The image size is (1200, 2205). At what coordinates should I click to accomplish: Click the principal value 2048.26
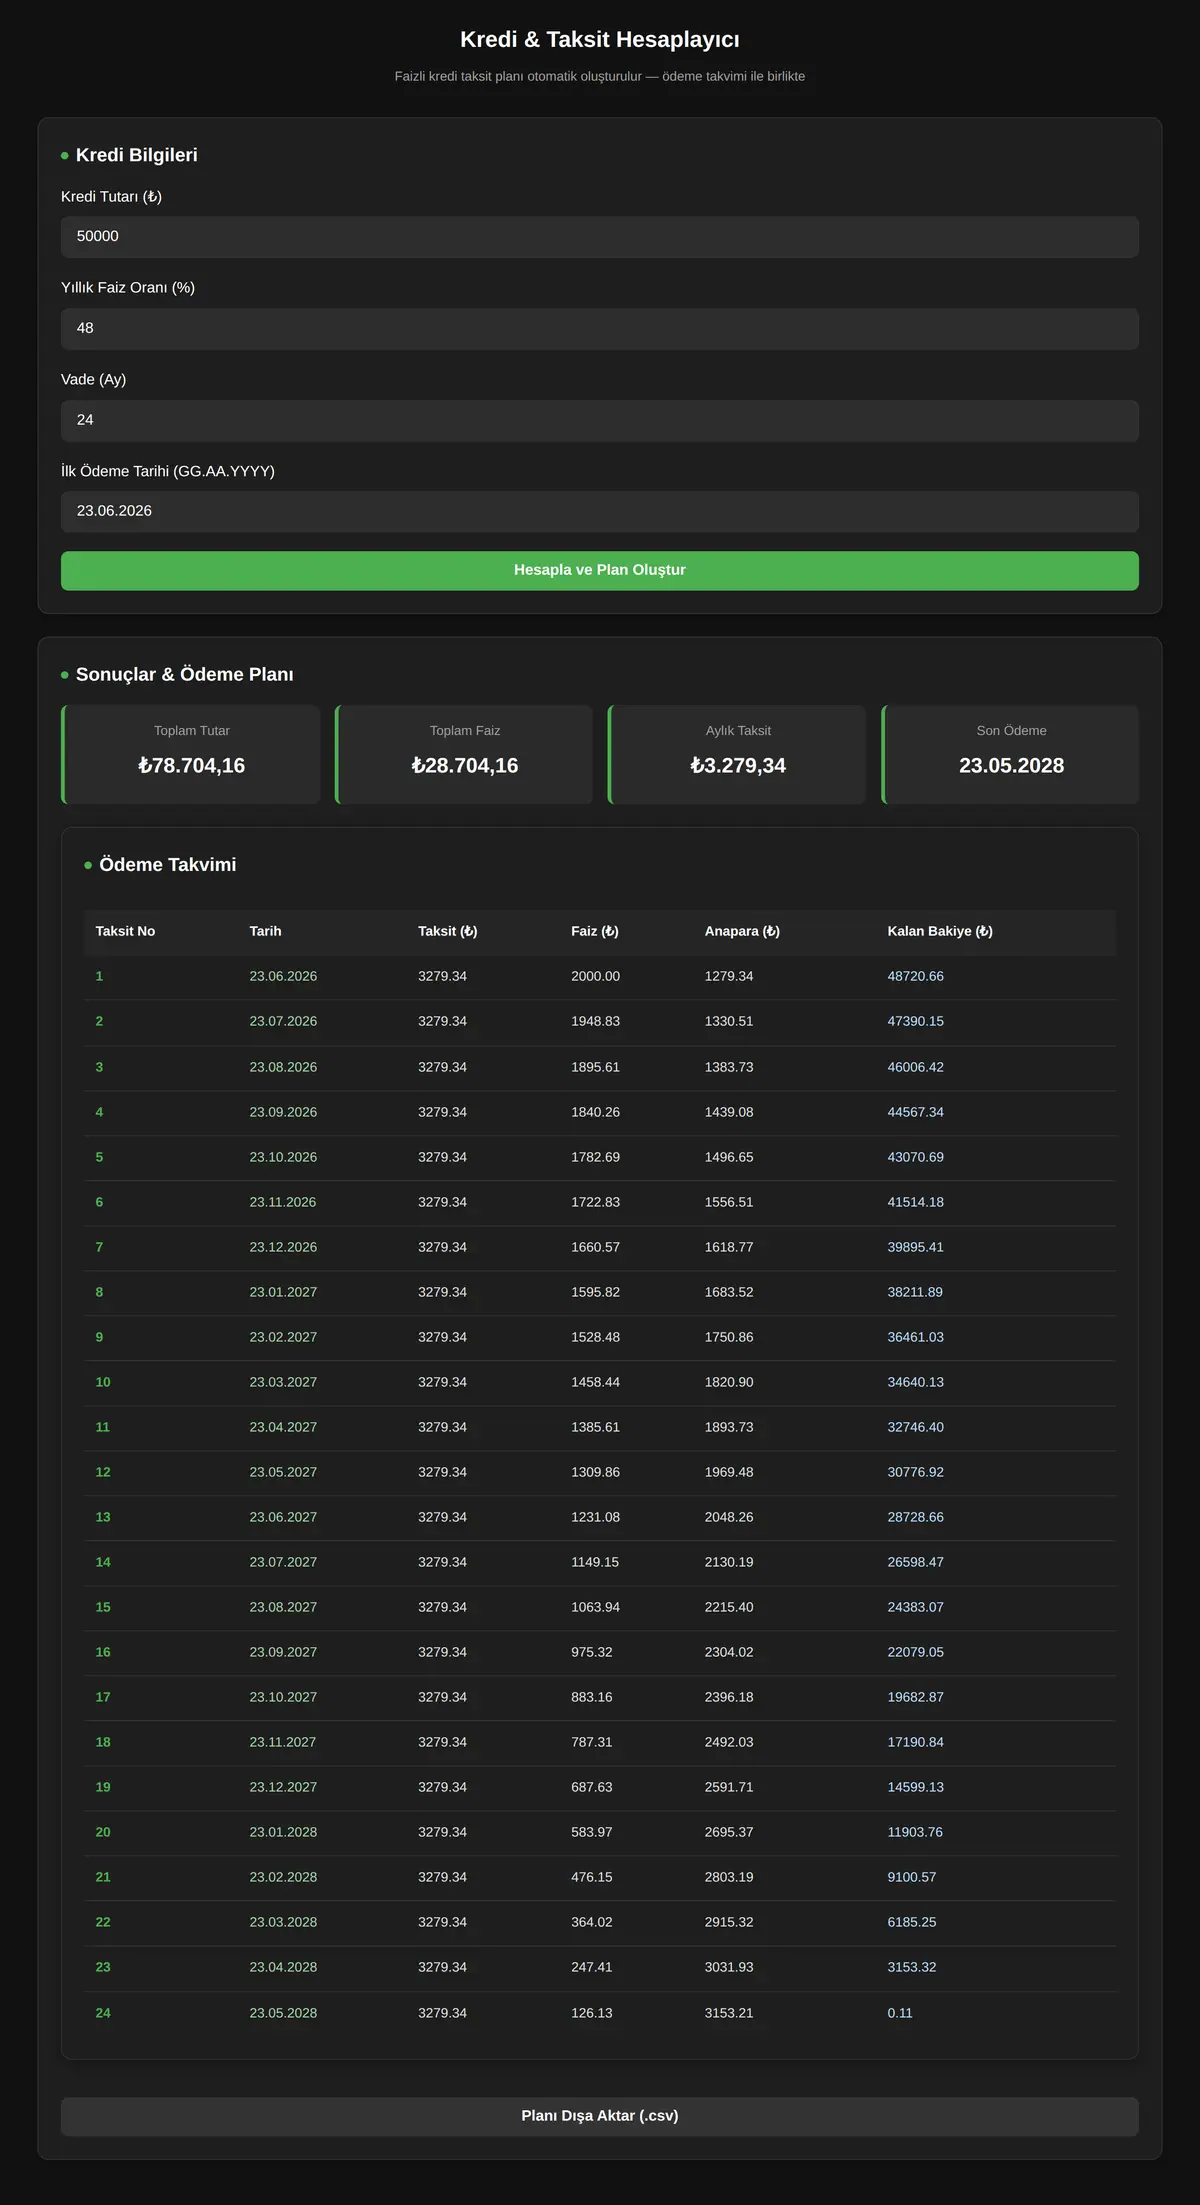[x=729, y=1517]
